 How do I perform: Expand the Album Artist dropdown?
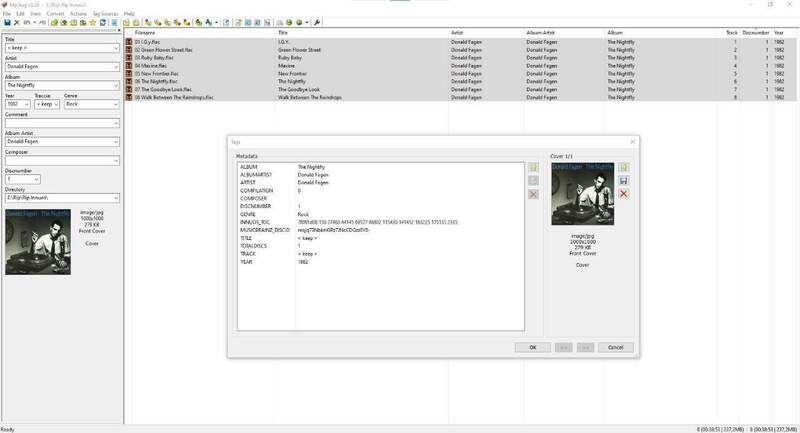coord(116,142)
